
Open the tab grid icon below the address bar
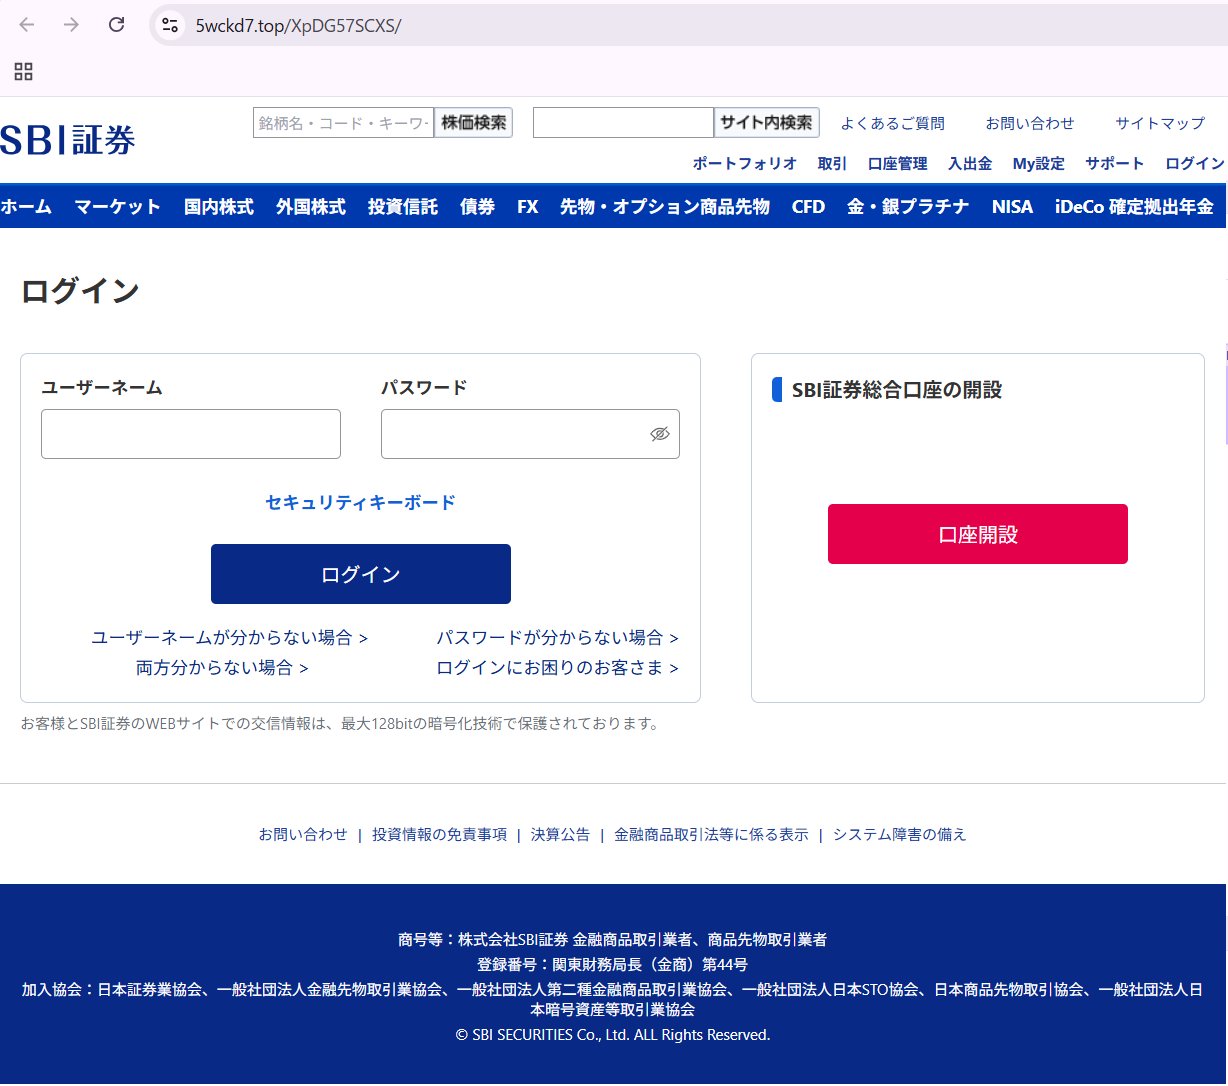[x=23, y=71]
